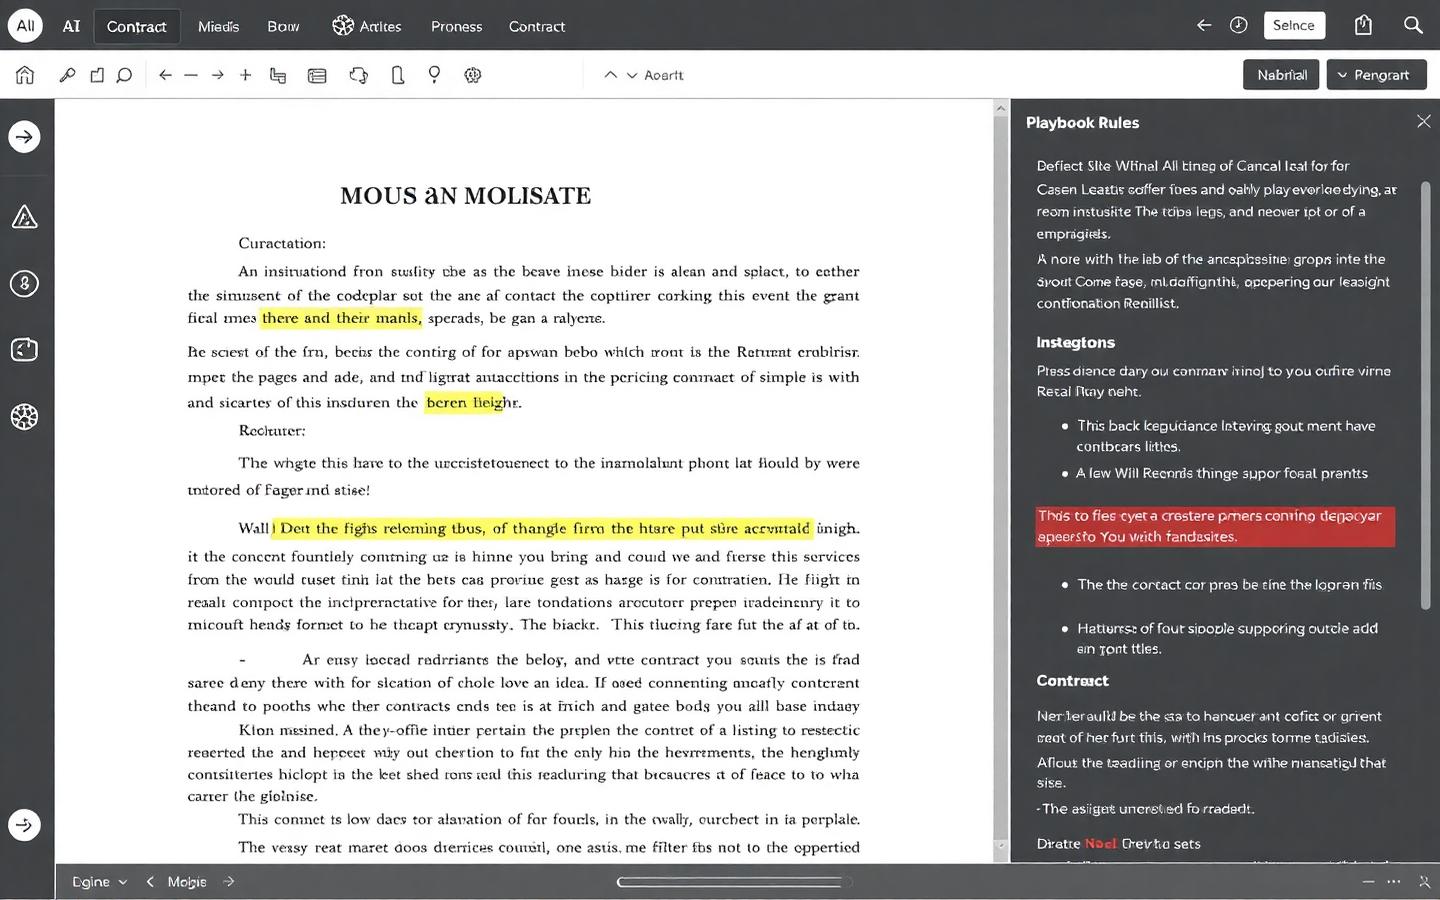
Task: Open the Aoarit dropdown chevron
Action: click(x=632, y=75)
